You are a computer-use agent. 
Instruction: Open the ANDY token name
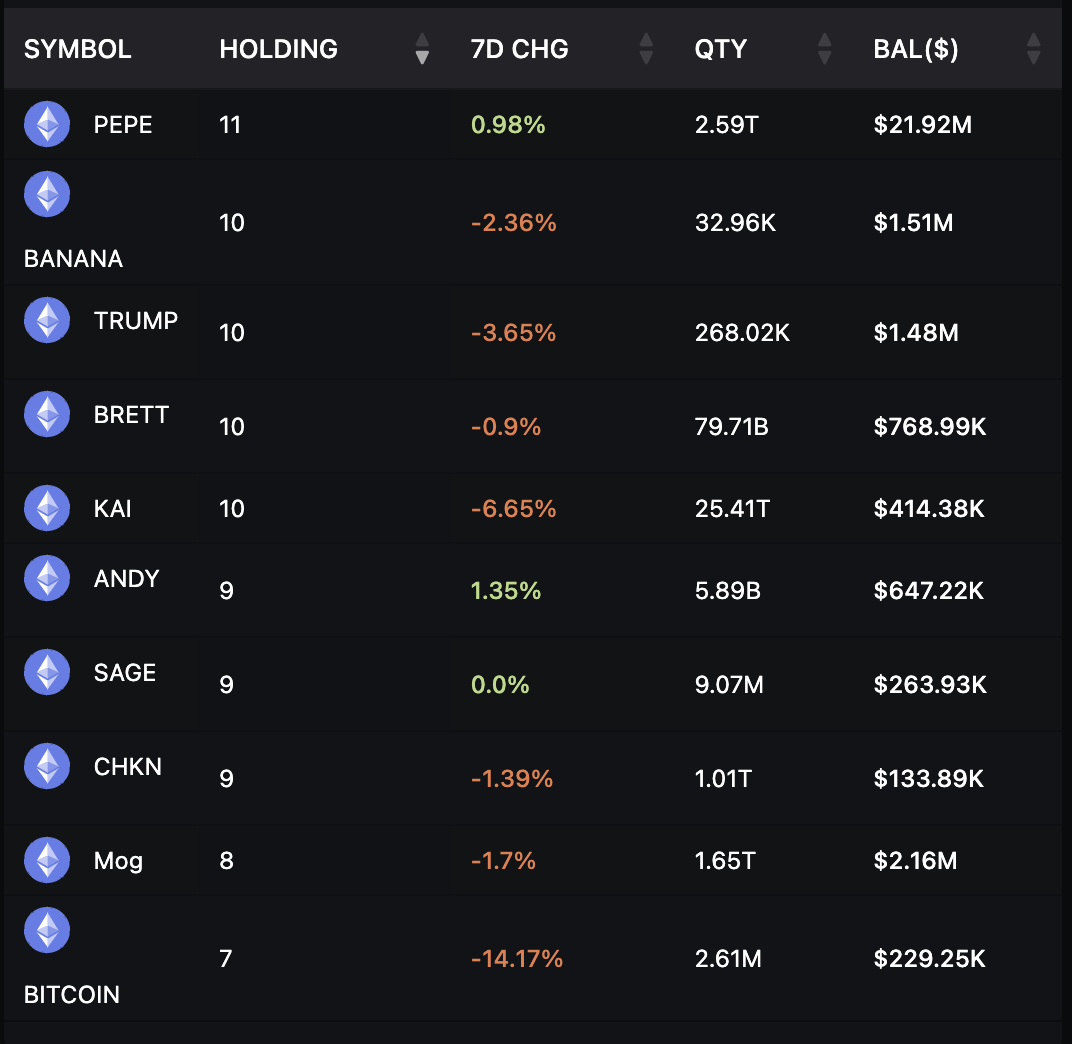point(126,579)
